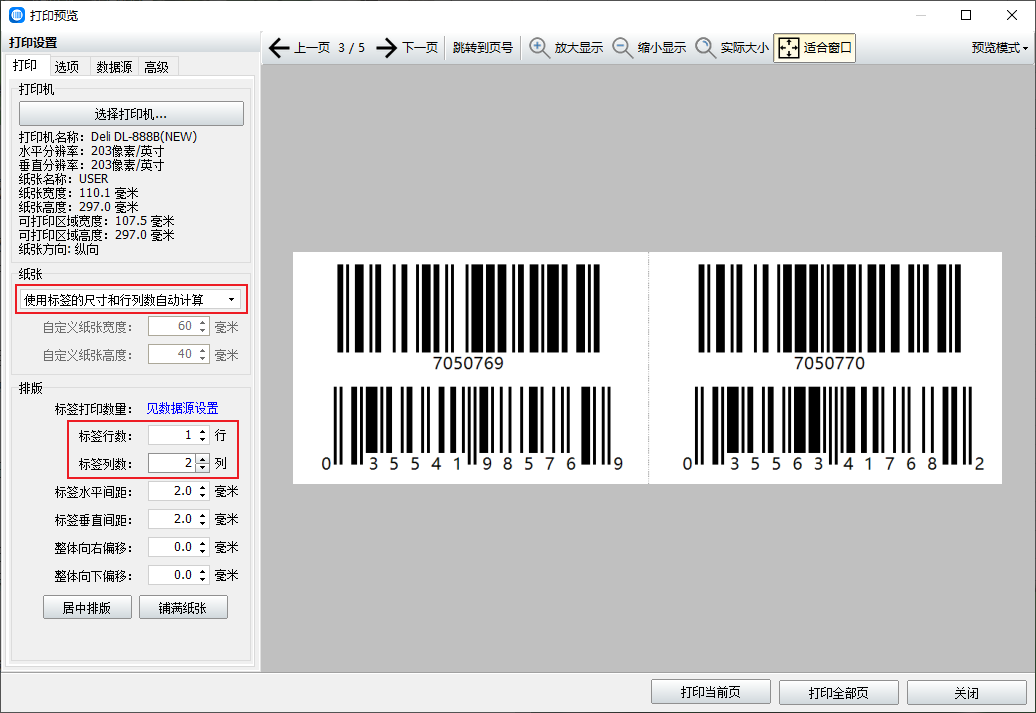Image resolution: width=1036 pixels, height=713 pixels.
Task: Click the 缩小显示 label
Action: coord(662,48)
